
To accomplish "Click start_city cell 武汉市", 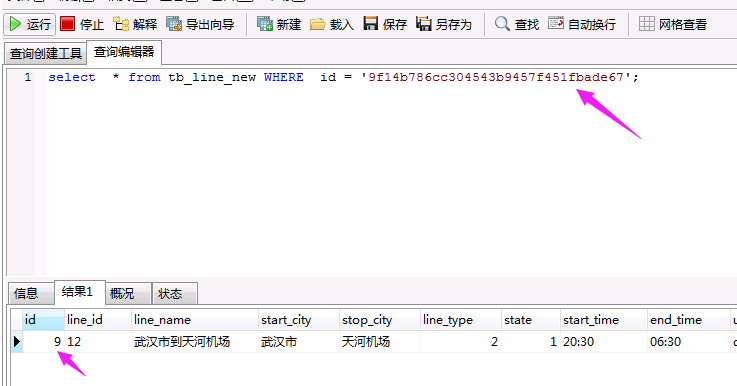I will [298, 341].
